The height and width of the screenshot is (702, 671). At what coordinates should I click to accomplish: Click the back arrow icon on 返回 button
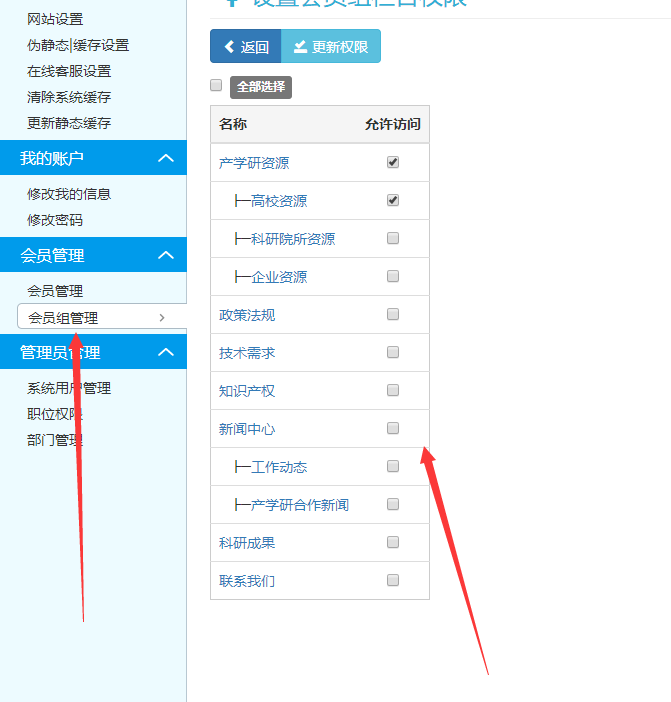tap(227, 47)
